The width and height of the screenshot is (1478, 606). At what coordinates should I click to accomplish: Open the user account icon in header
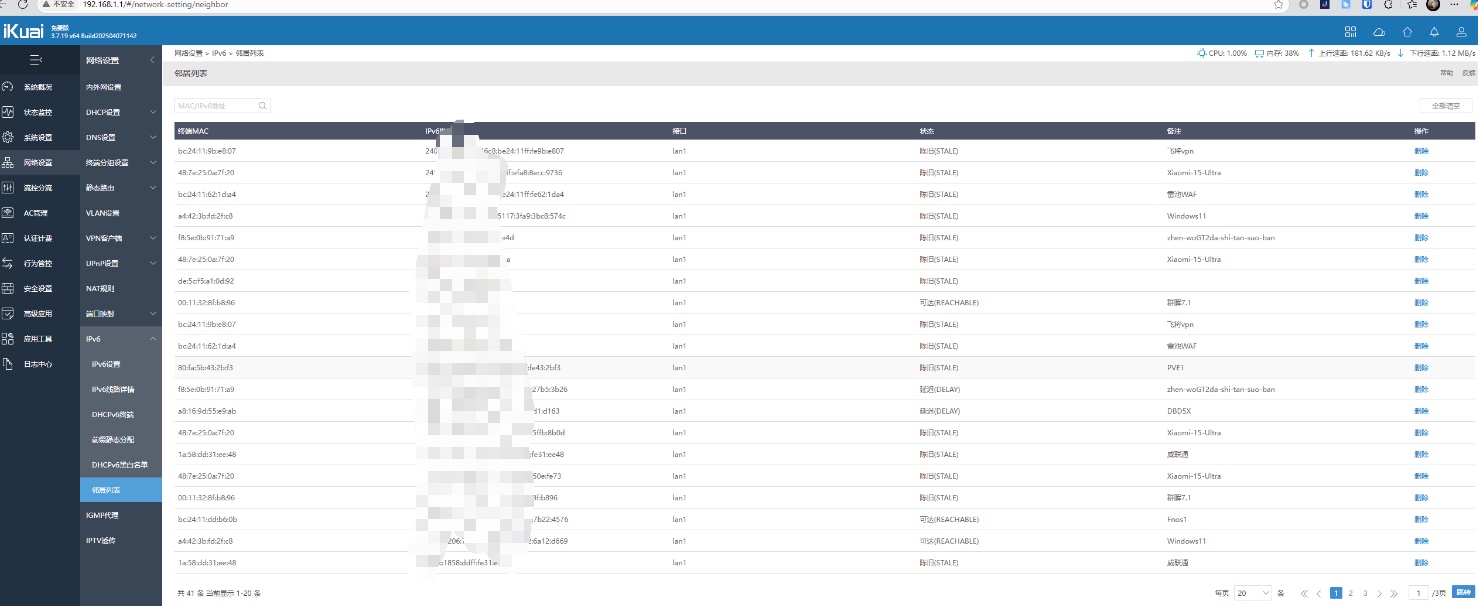(1461, 32)
